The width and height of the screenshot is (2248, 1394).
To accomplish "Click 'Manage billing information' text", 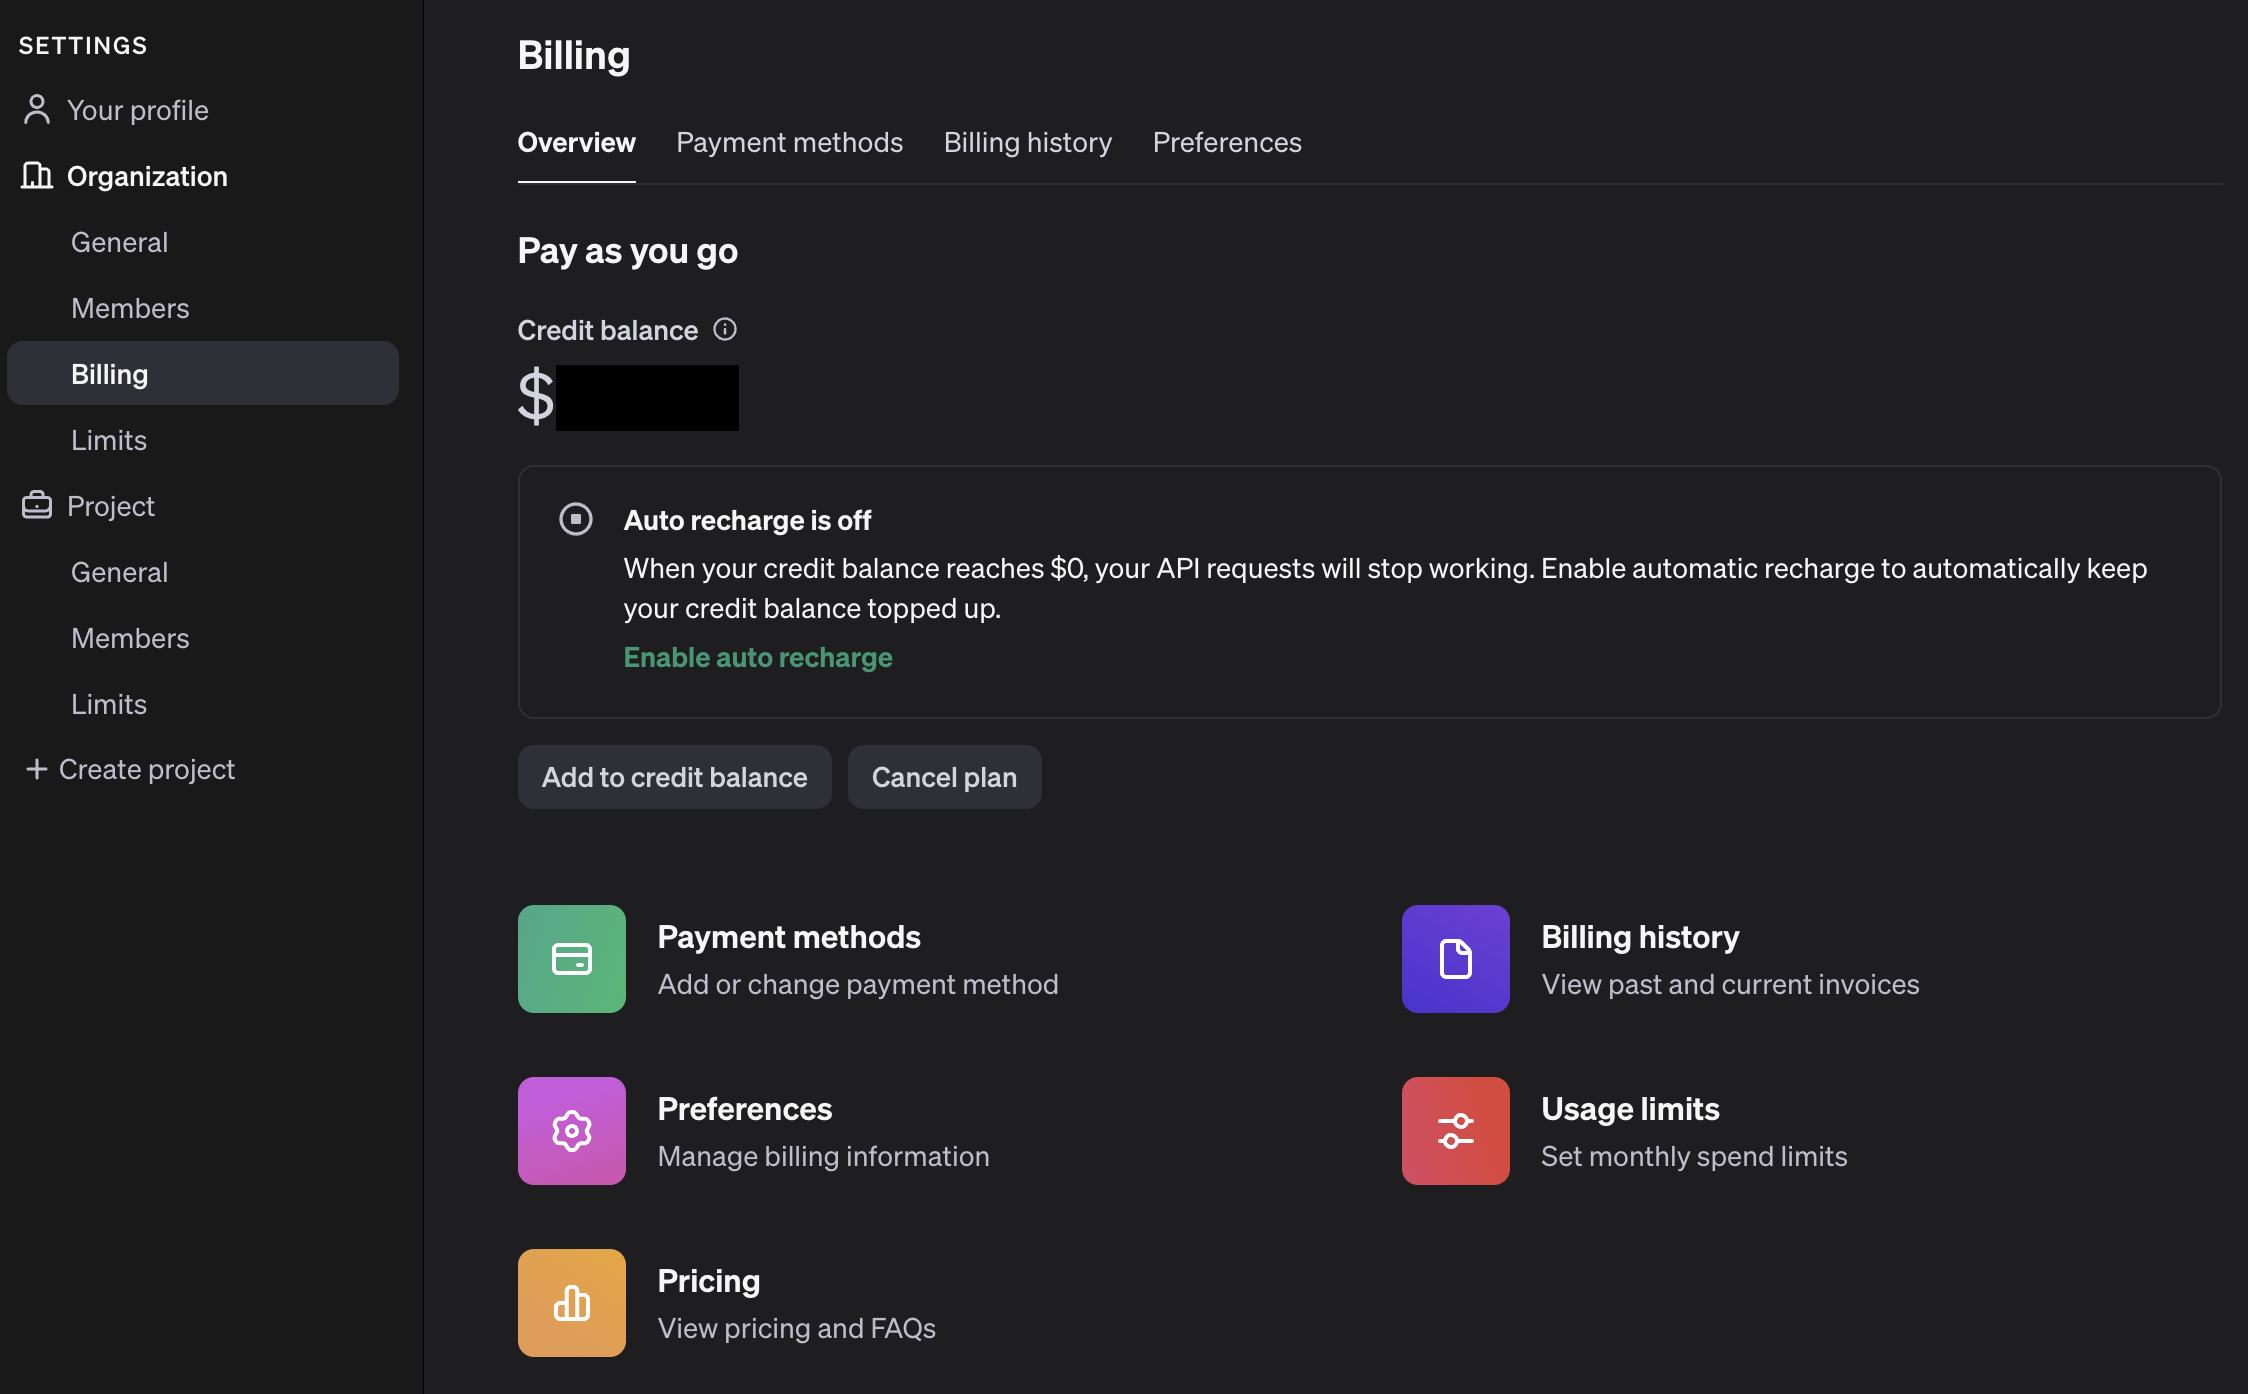I will 824,1157.
